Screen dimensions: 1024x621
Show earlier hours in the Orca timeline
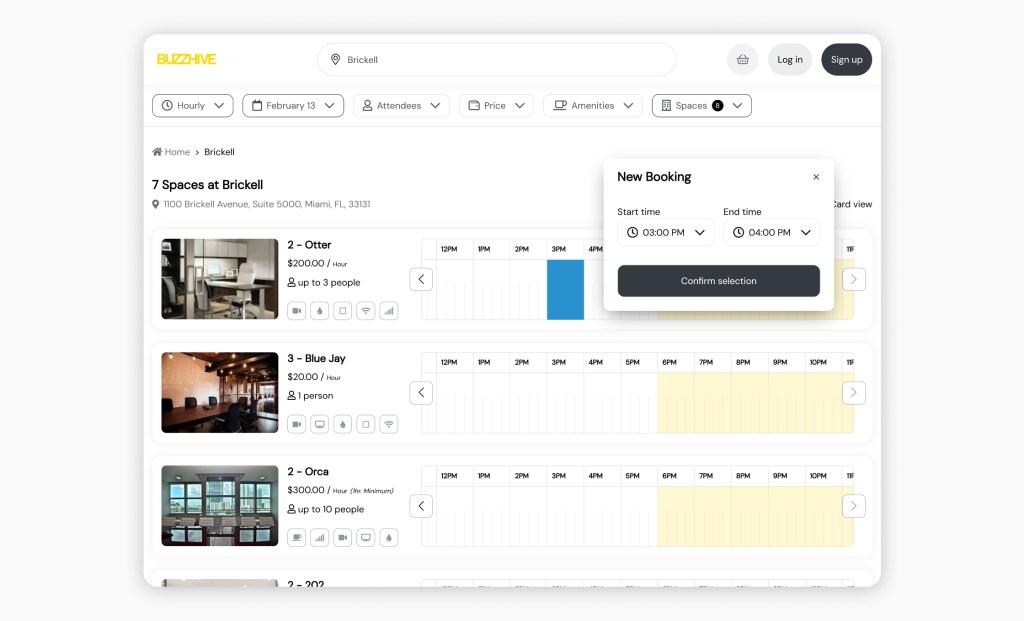click(421, 506)
